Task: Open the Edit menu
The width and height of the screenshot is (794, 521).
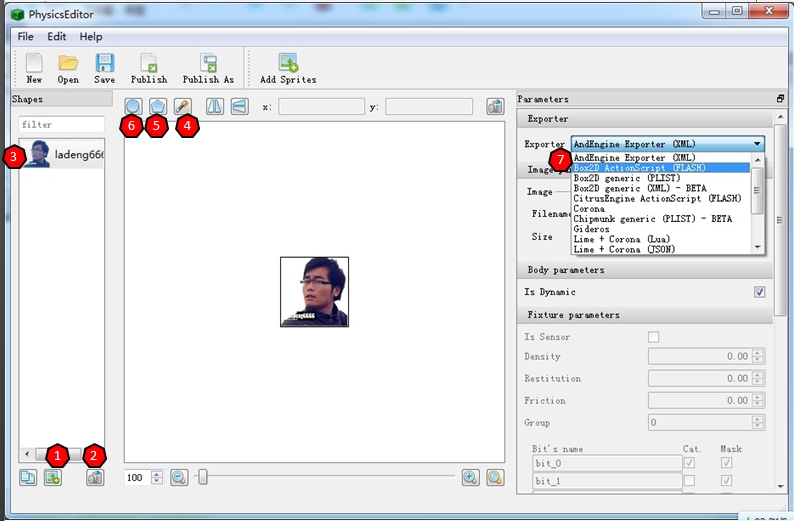Action: pos(57,37)
